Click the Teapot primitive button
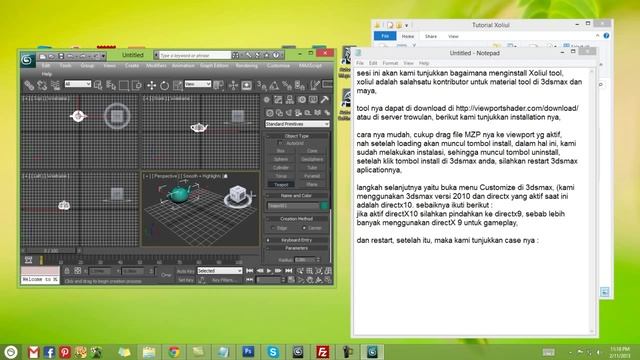 pos(281,184)
